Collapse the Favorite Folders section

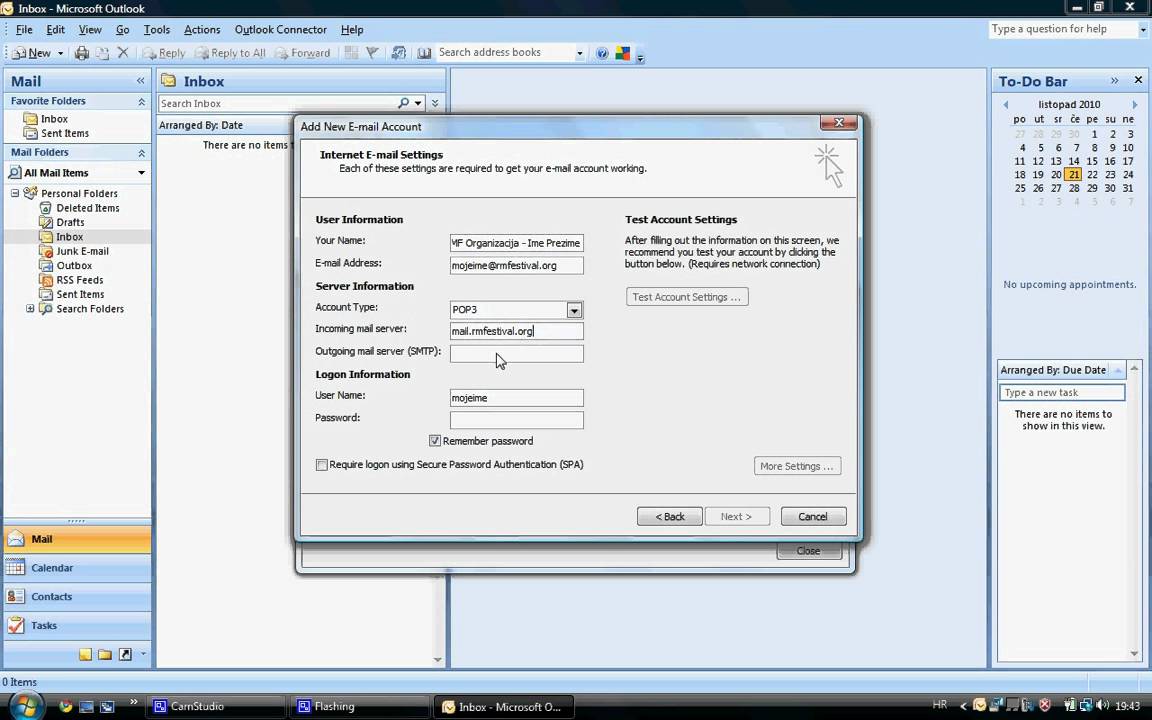coord(141,101)
